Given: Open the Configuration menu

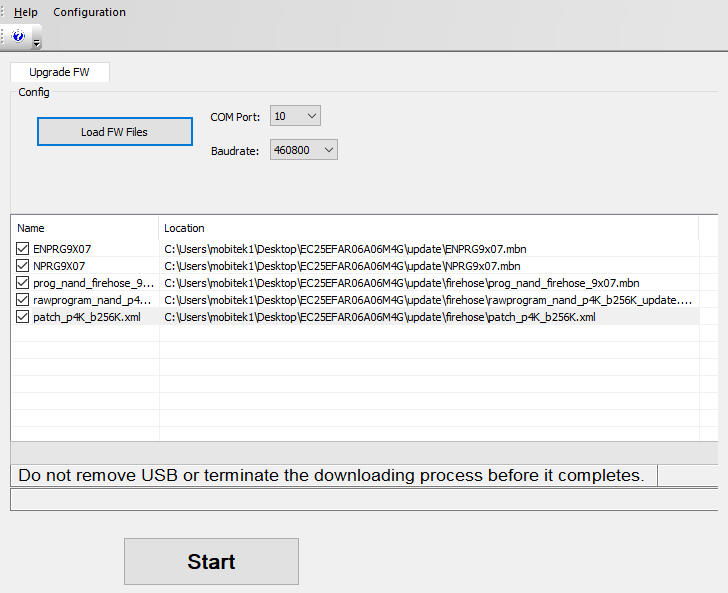Looking at the screenshot, I should [x=89, y=12].
